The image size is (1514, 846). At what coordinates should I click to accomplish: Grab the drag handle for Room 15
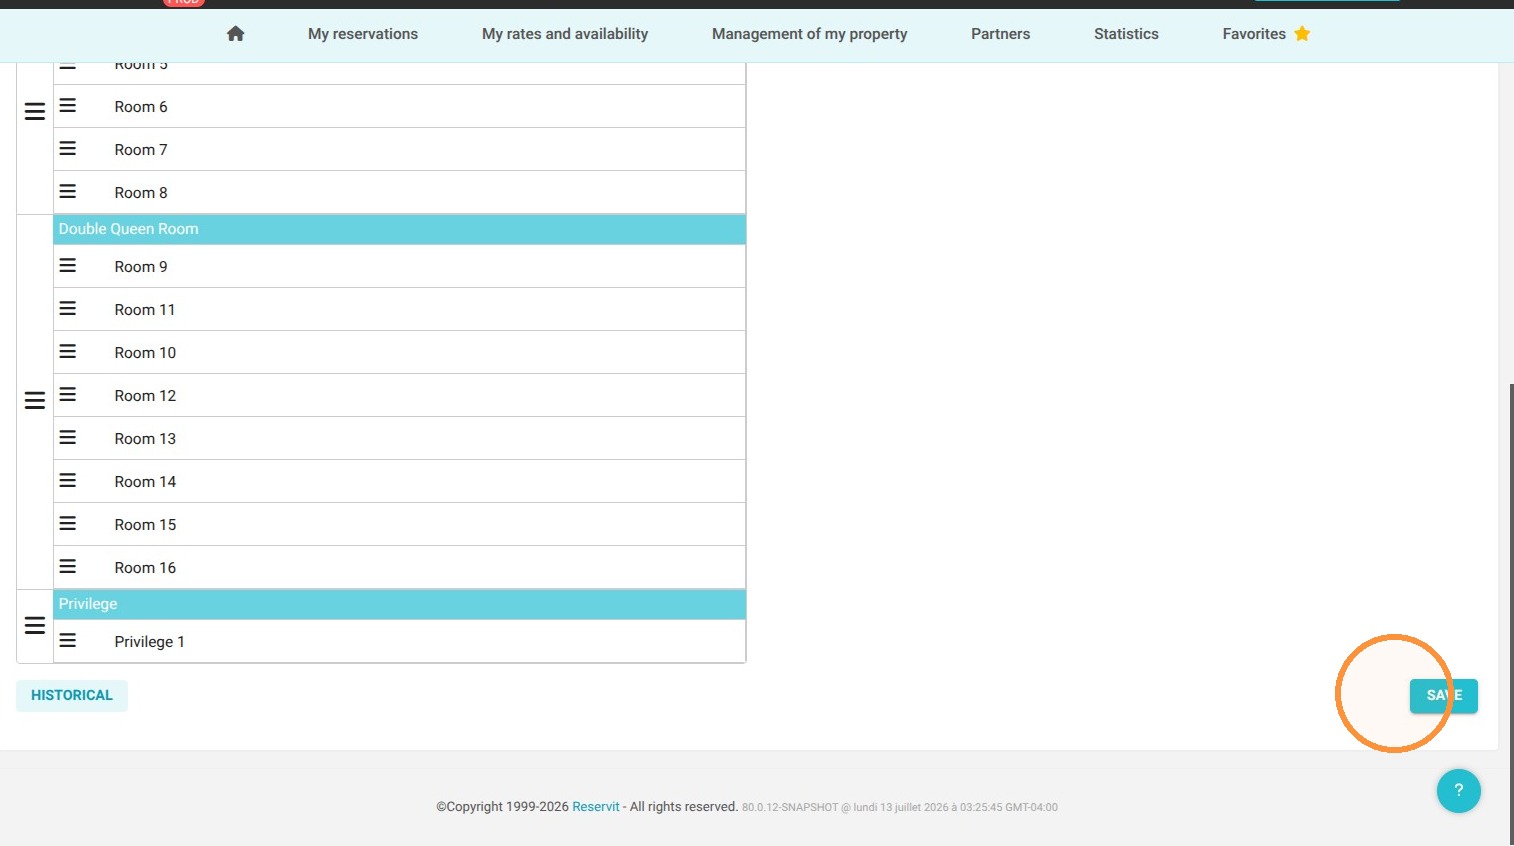pyautogui.click(x=68, y=523)
